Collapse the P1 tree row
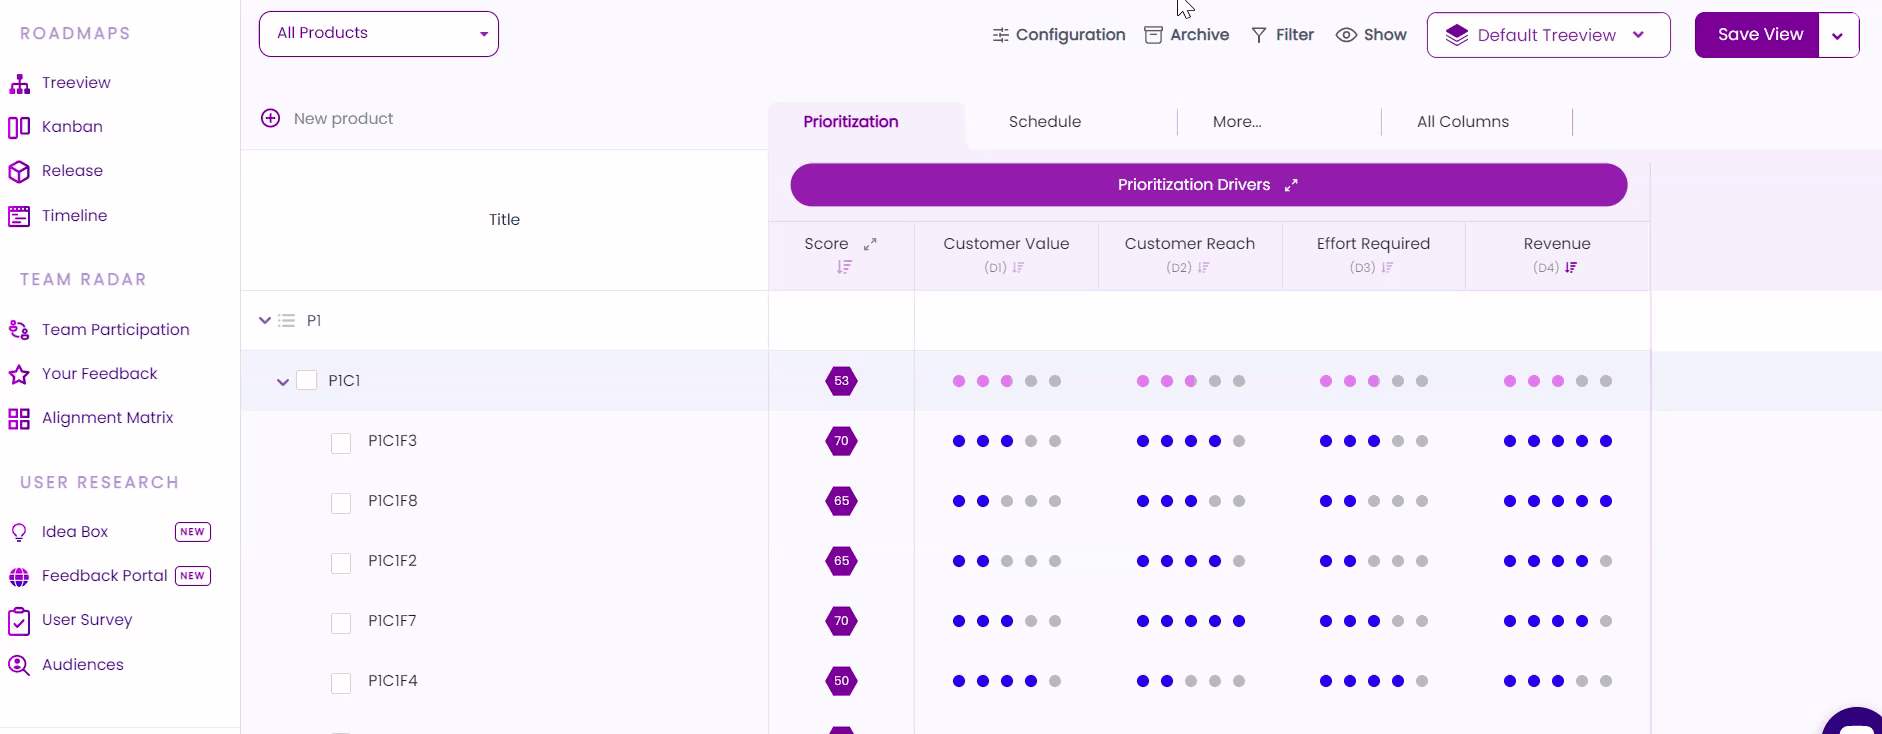 tap(265, 321)
